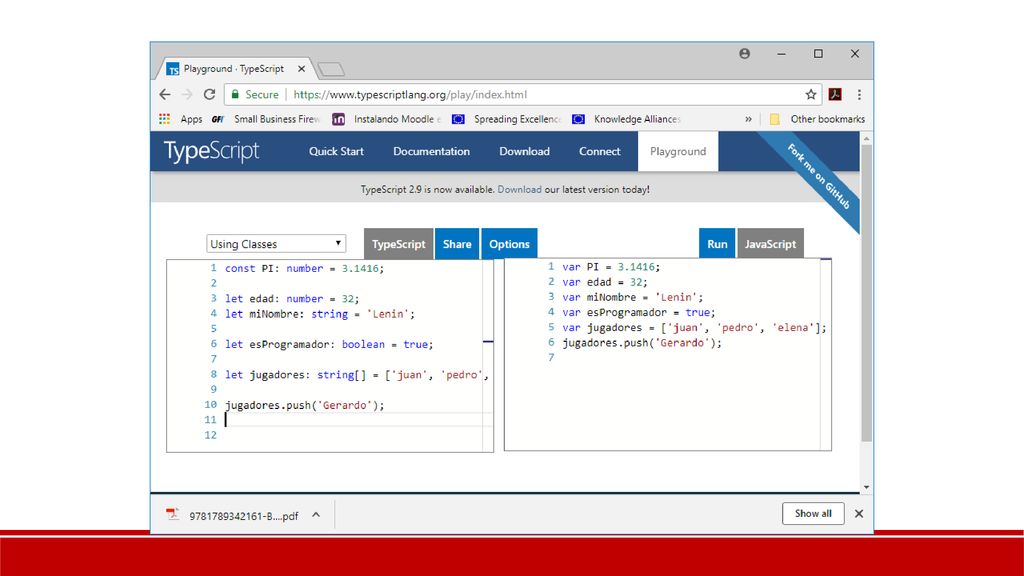Click the 'var PI = 3.1416;' output line

(611, 267)
